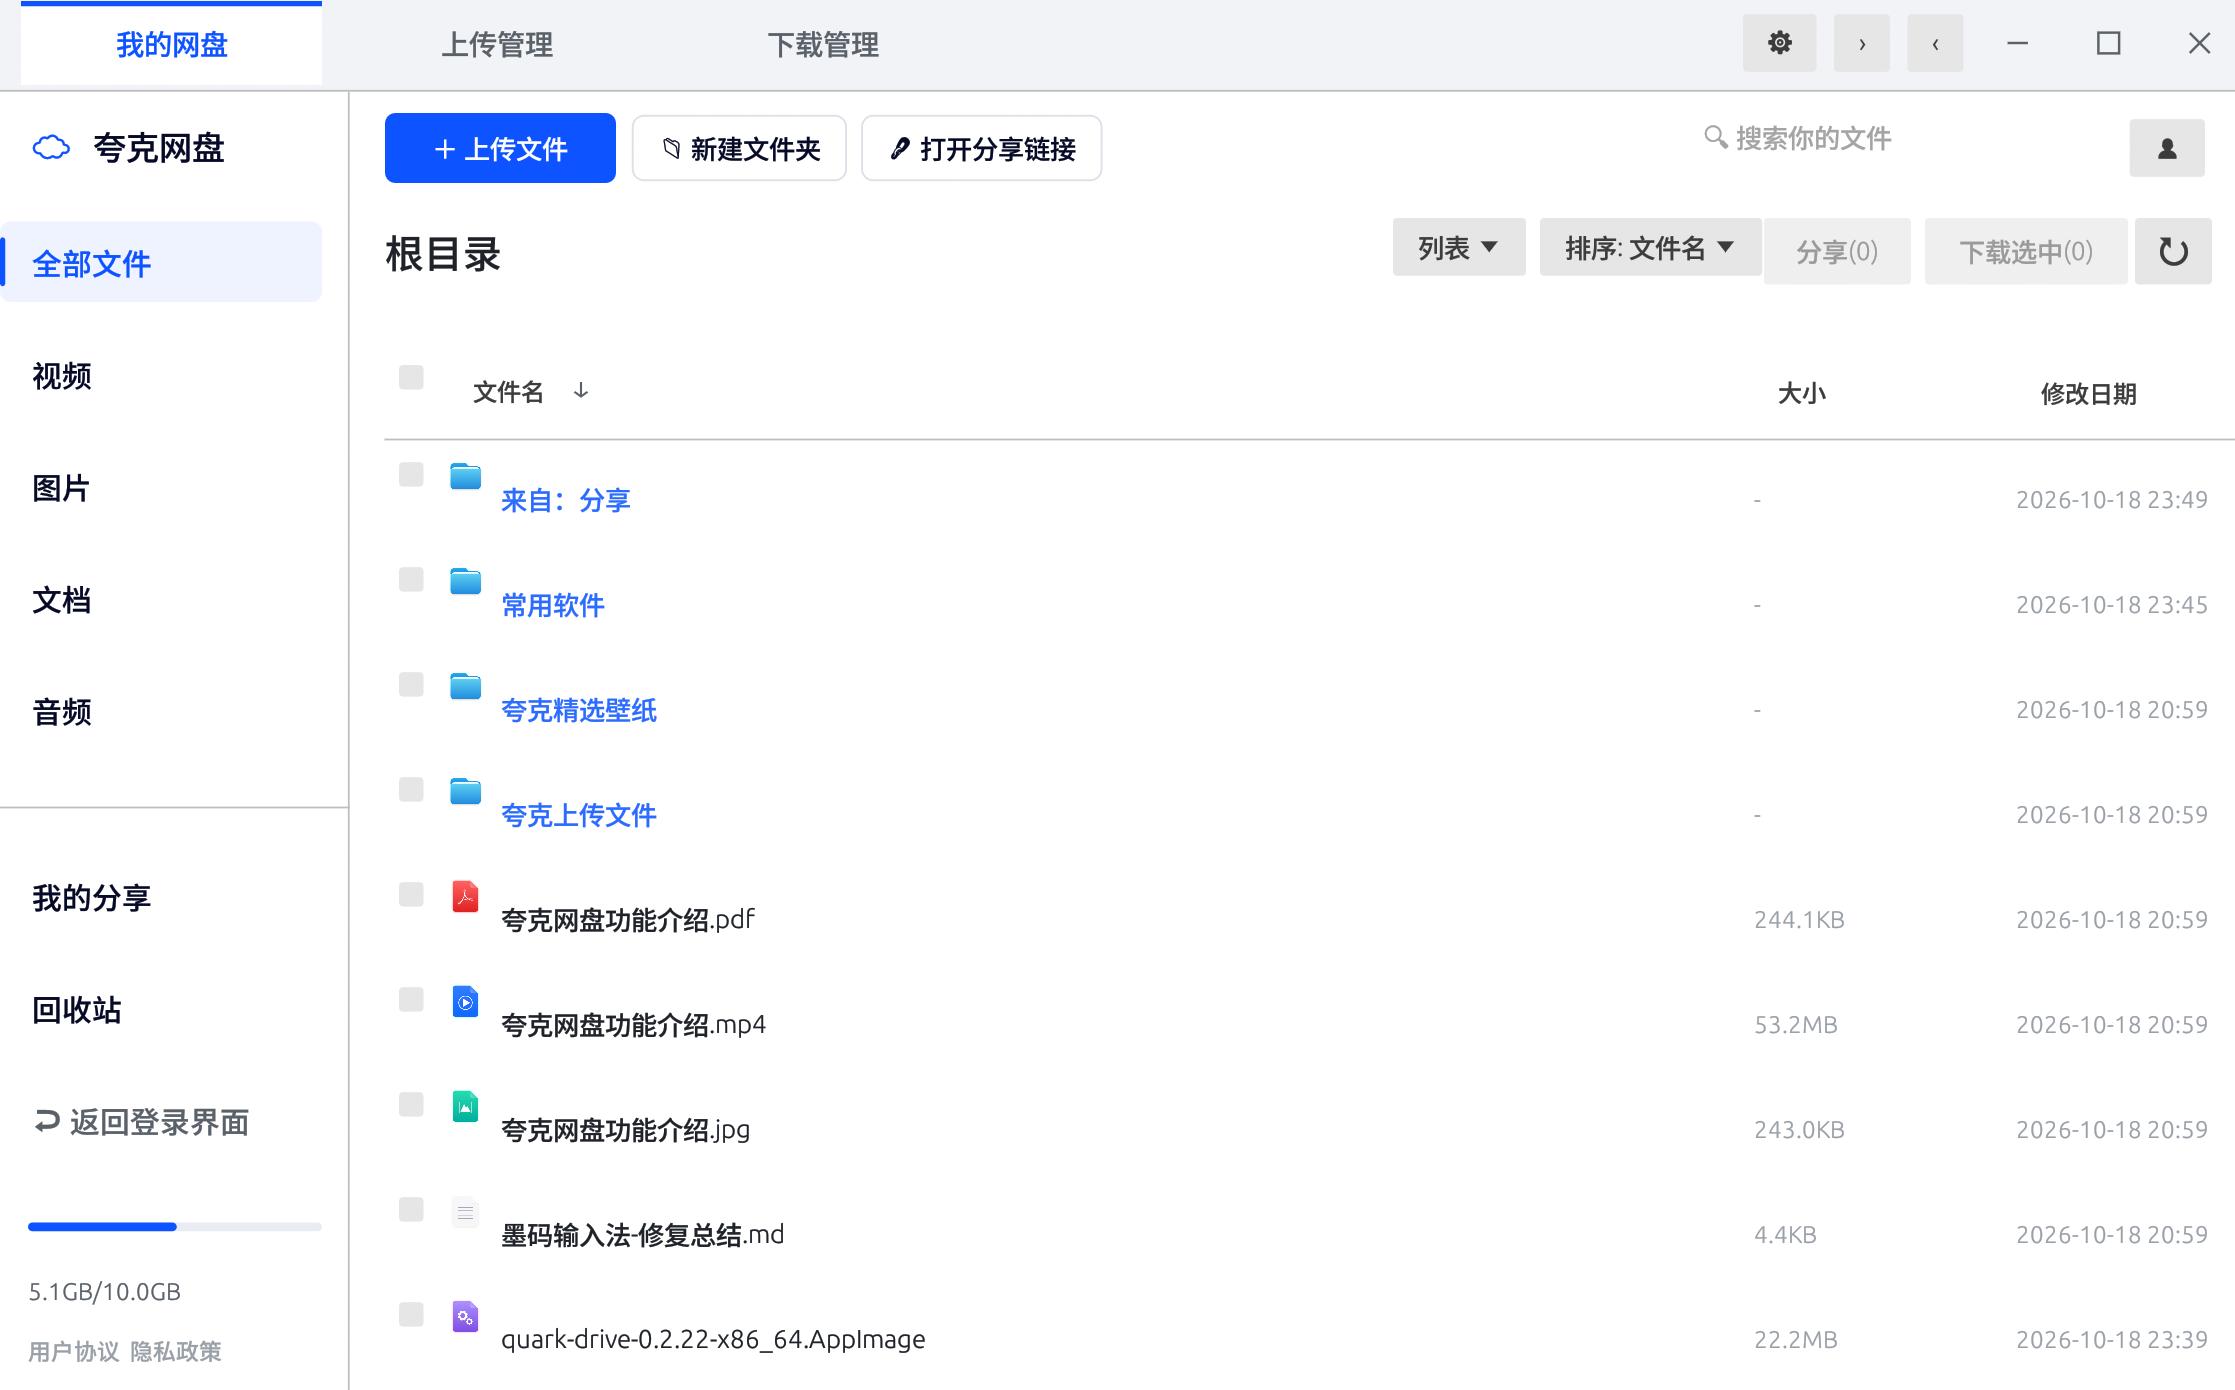
Task: Switch to 上传管理 tab
Action: (497, 45)
